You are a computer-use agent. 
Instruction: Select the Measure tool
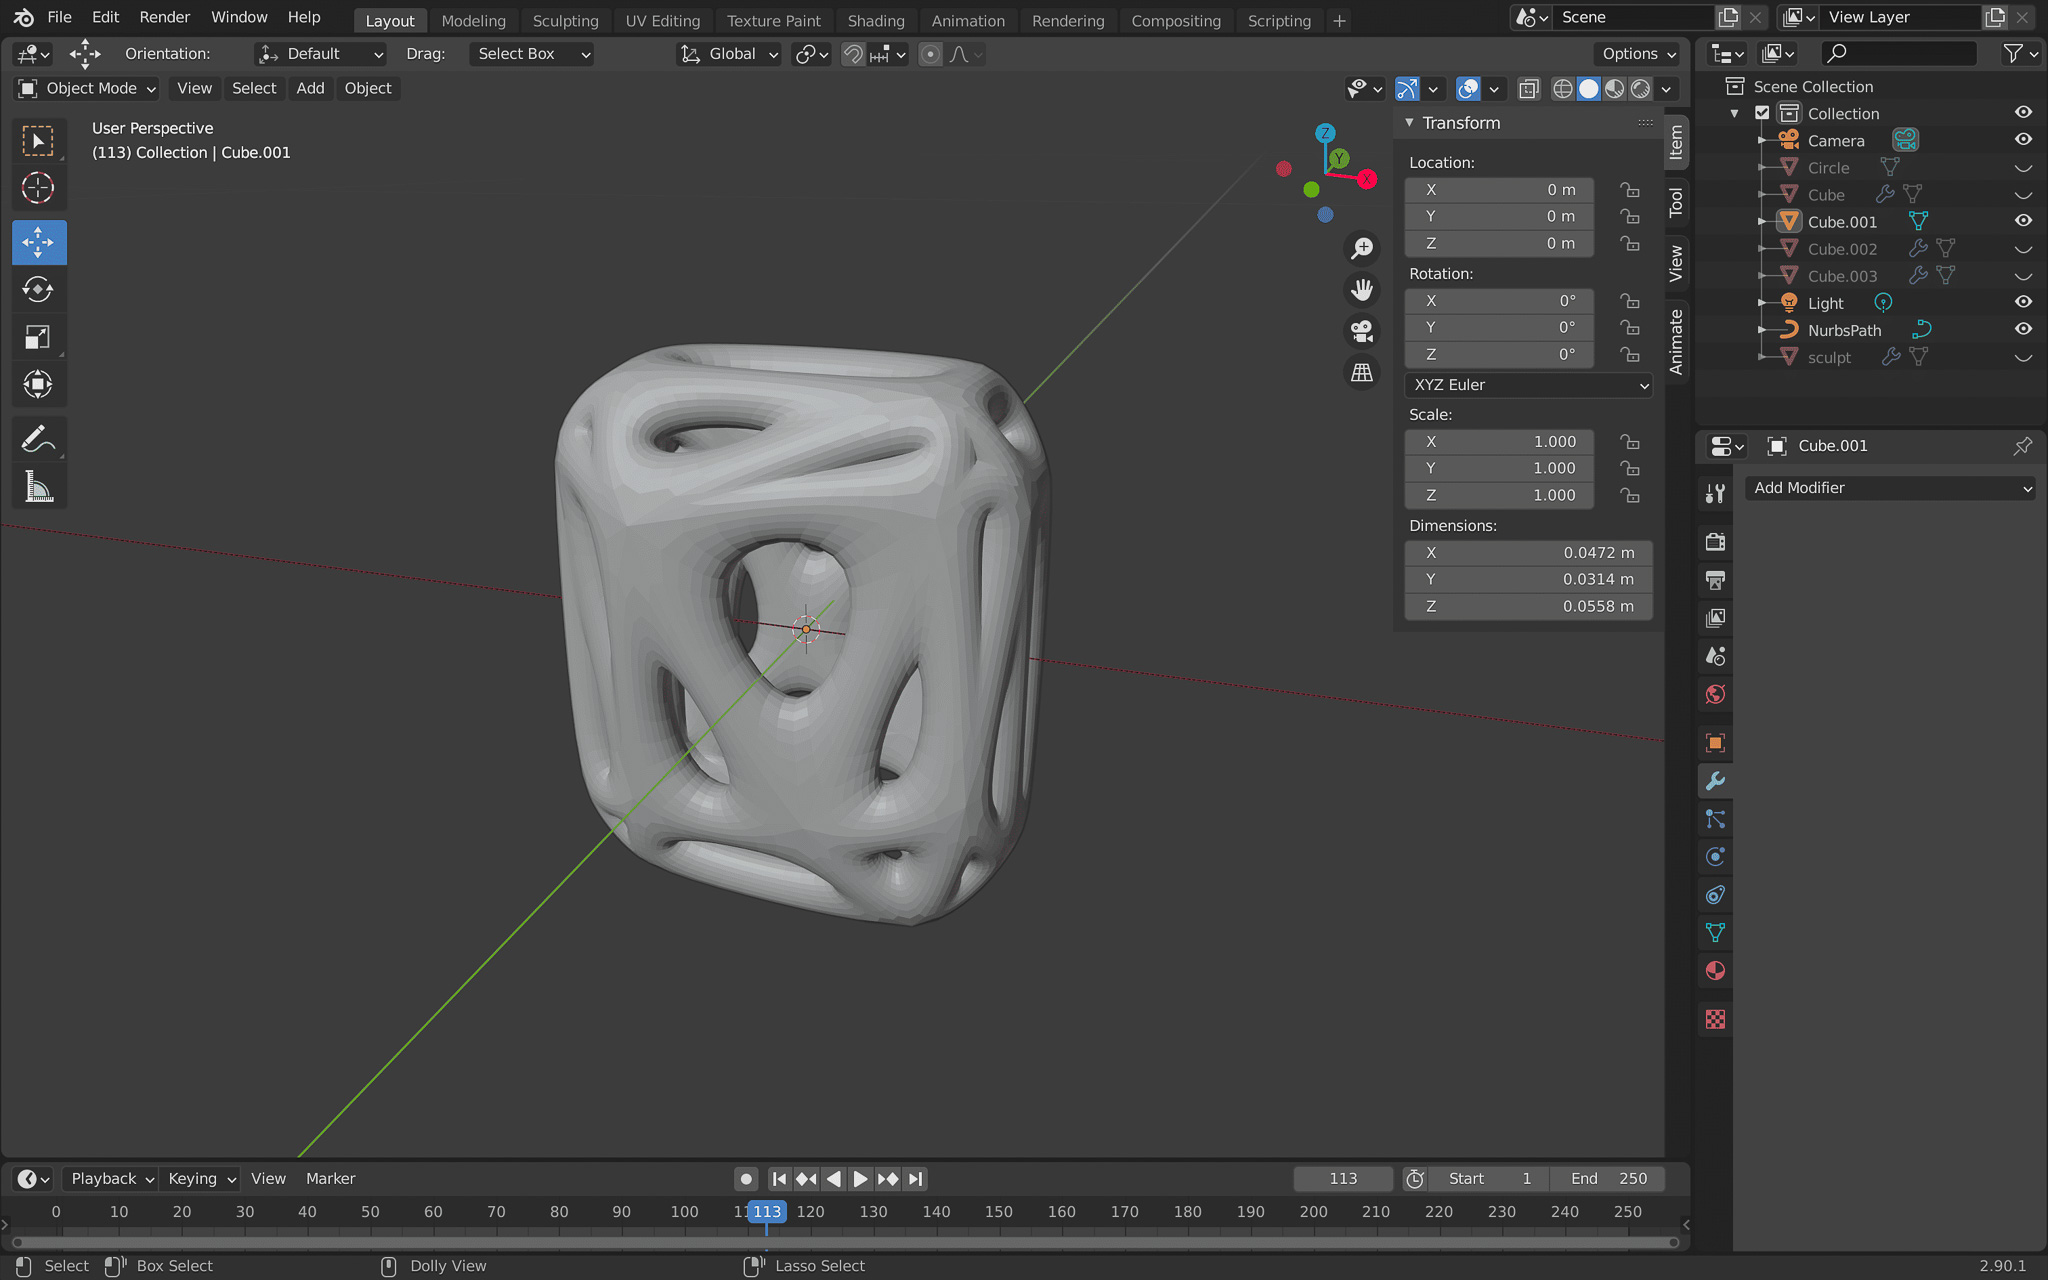[x=38, y=487]
